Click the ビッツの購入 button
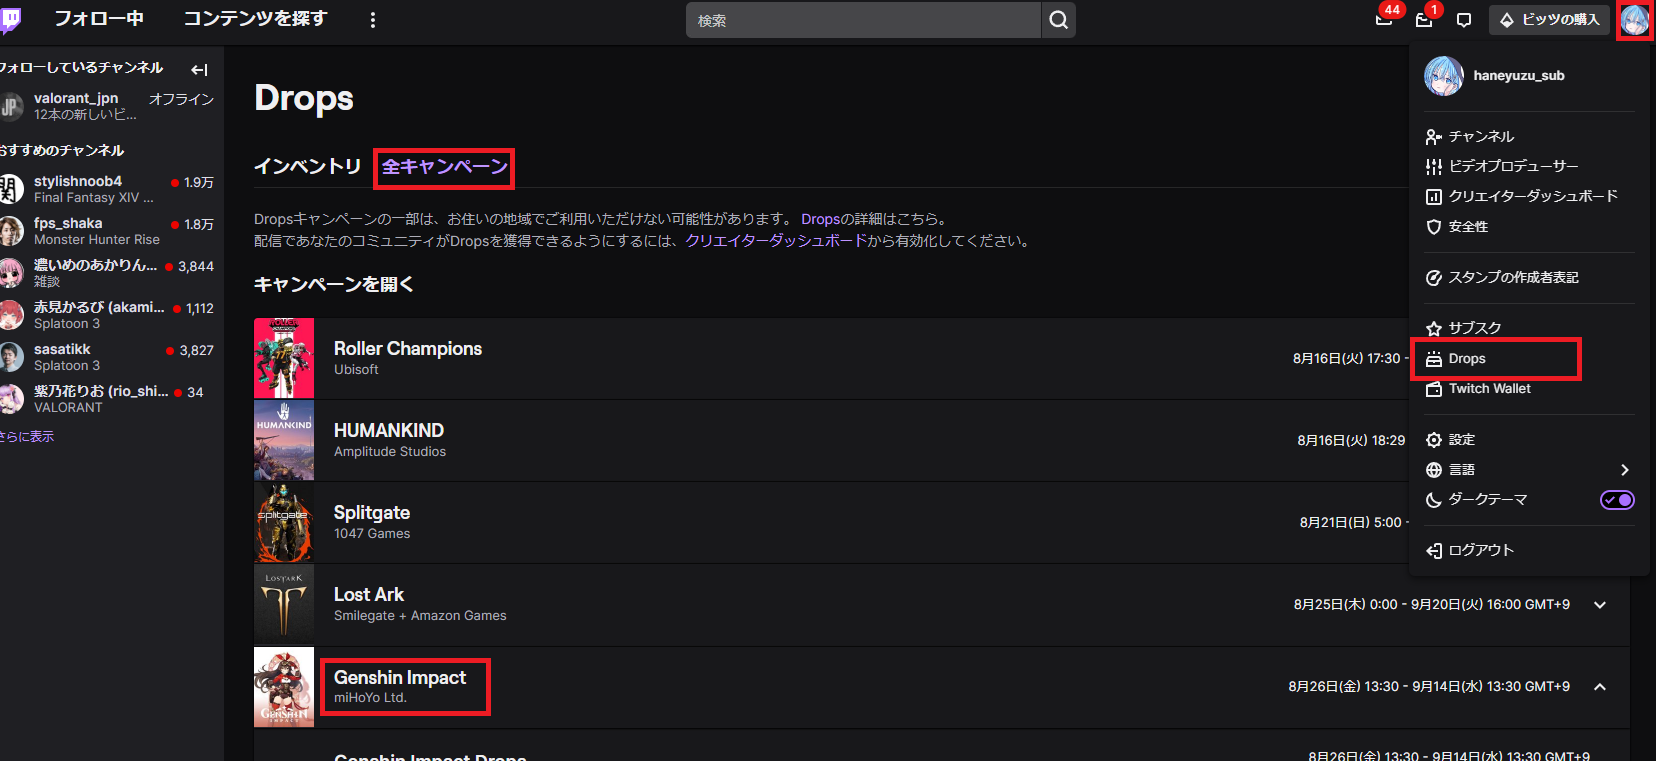This screenshot has height=764, width=1656. (1549, 20)
